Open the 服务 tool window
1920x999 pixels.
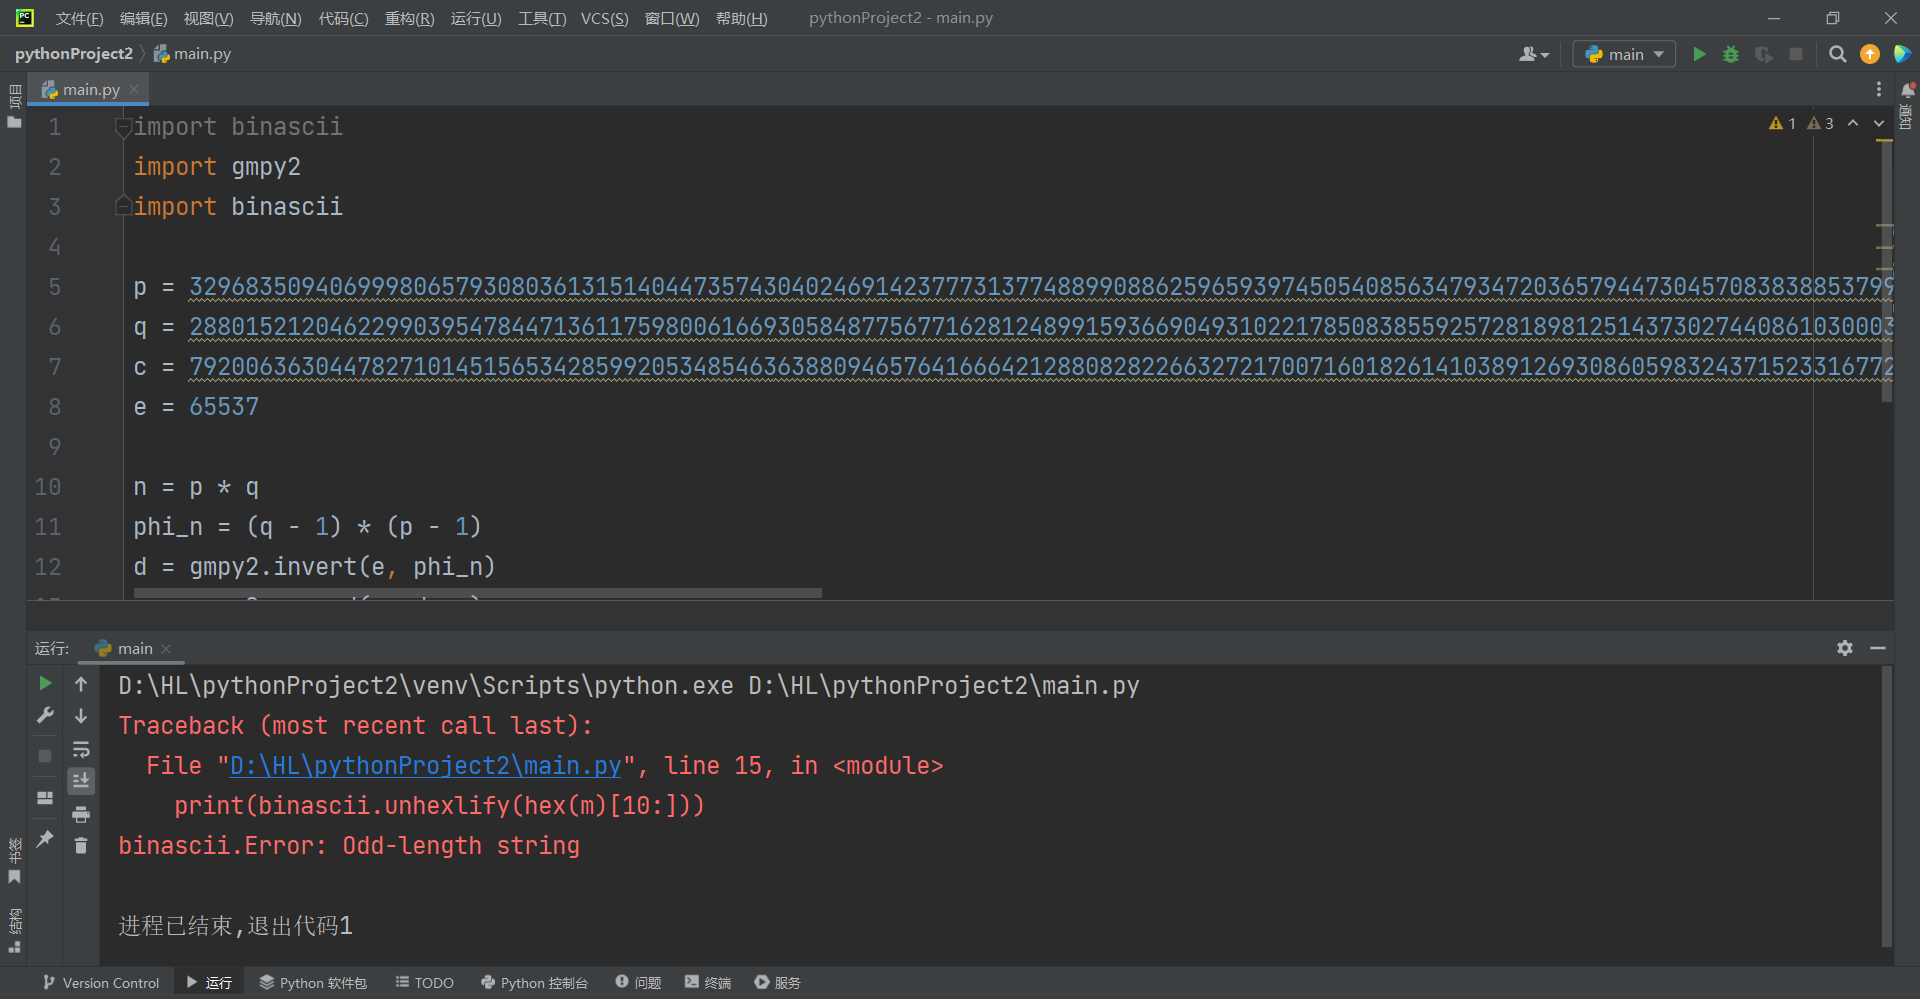coord(778,983)
